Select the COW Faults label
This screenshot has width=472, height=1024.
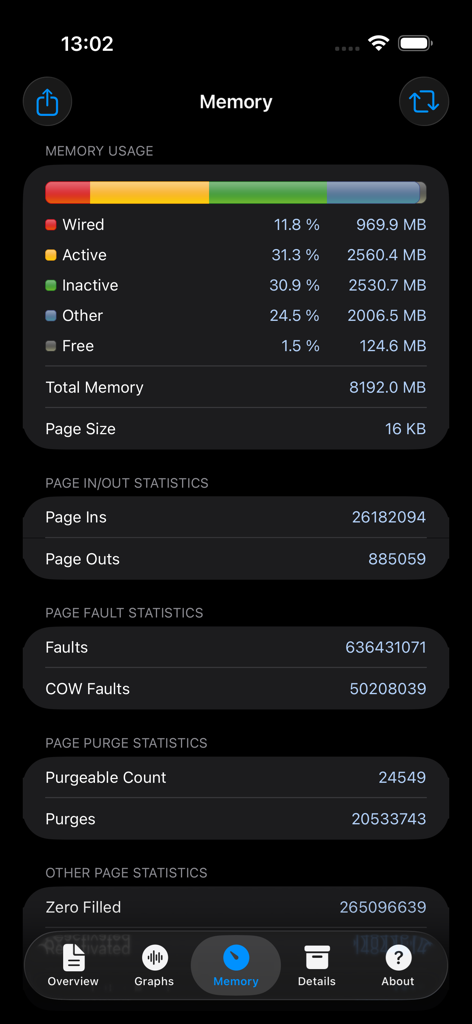tap(87, 689)
